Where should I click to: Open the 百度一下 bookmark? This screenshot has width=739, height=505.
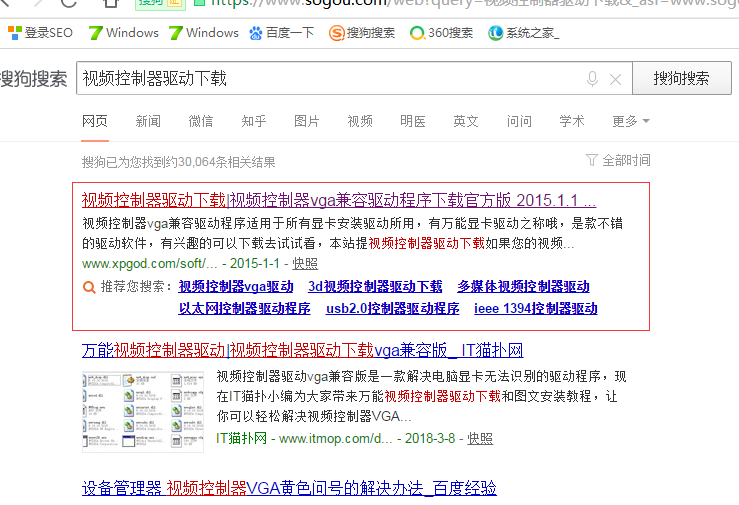click(281, 33)
